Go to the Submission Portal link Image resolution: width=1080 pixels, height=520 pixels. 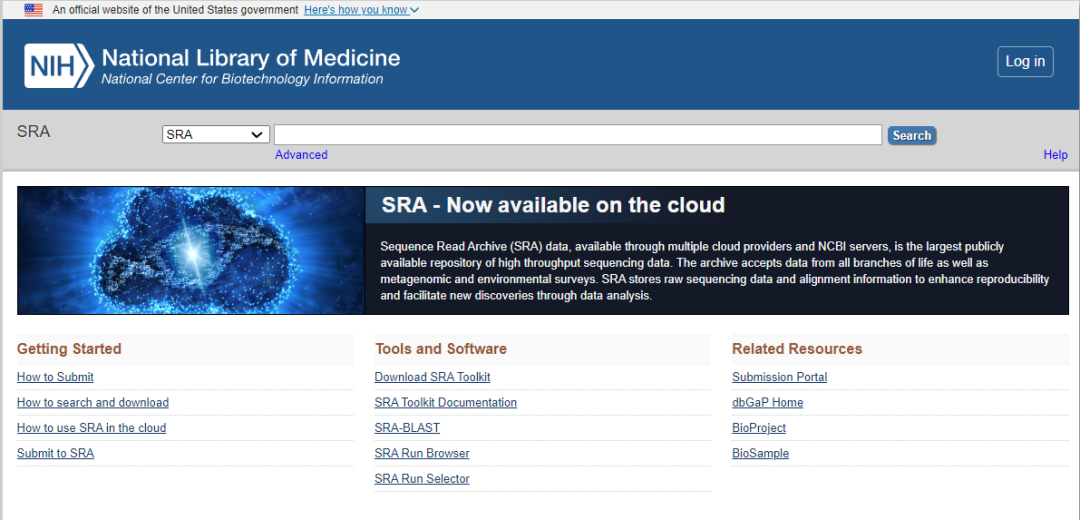click(x=779, y=377)
